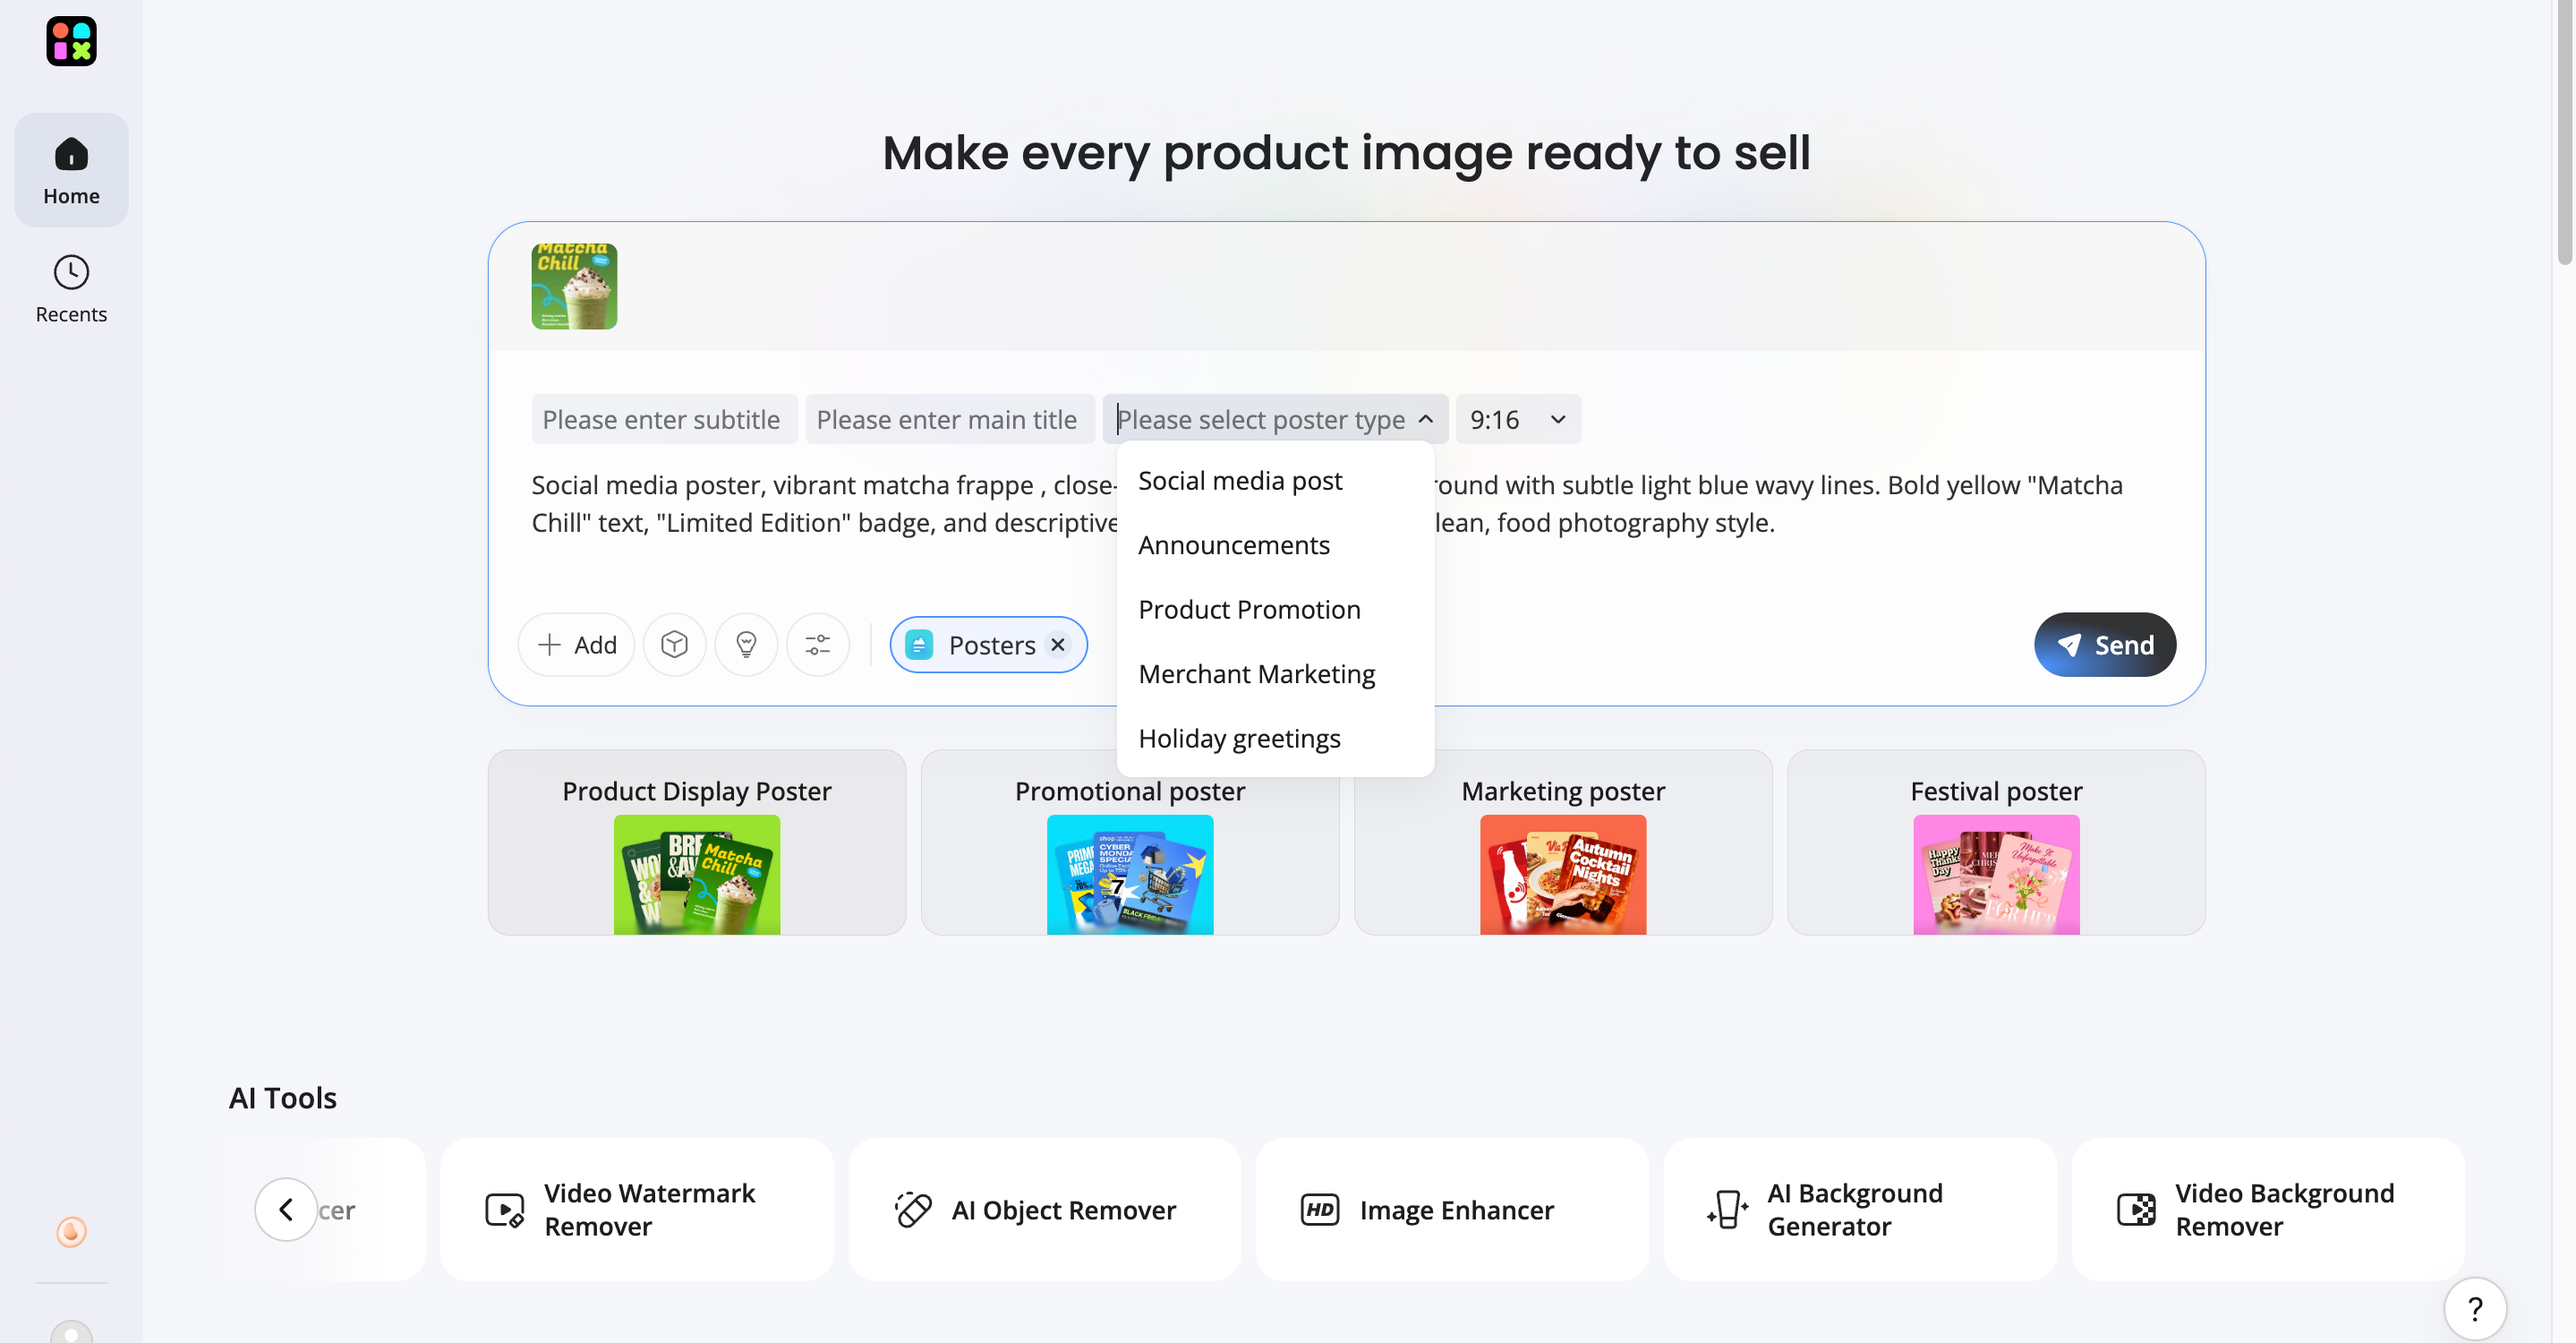Open the Festival poster template card
The width and height of the screenshot is (2576, 1343).
tap(1995, 843)
